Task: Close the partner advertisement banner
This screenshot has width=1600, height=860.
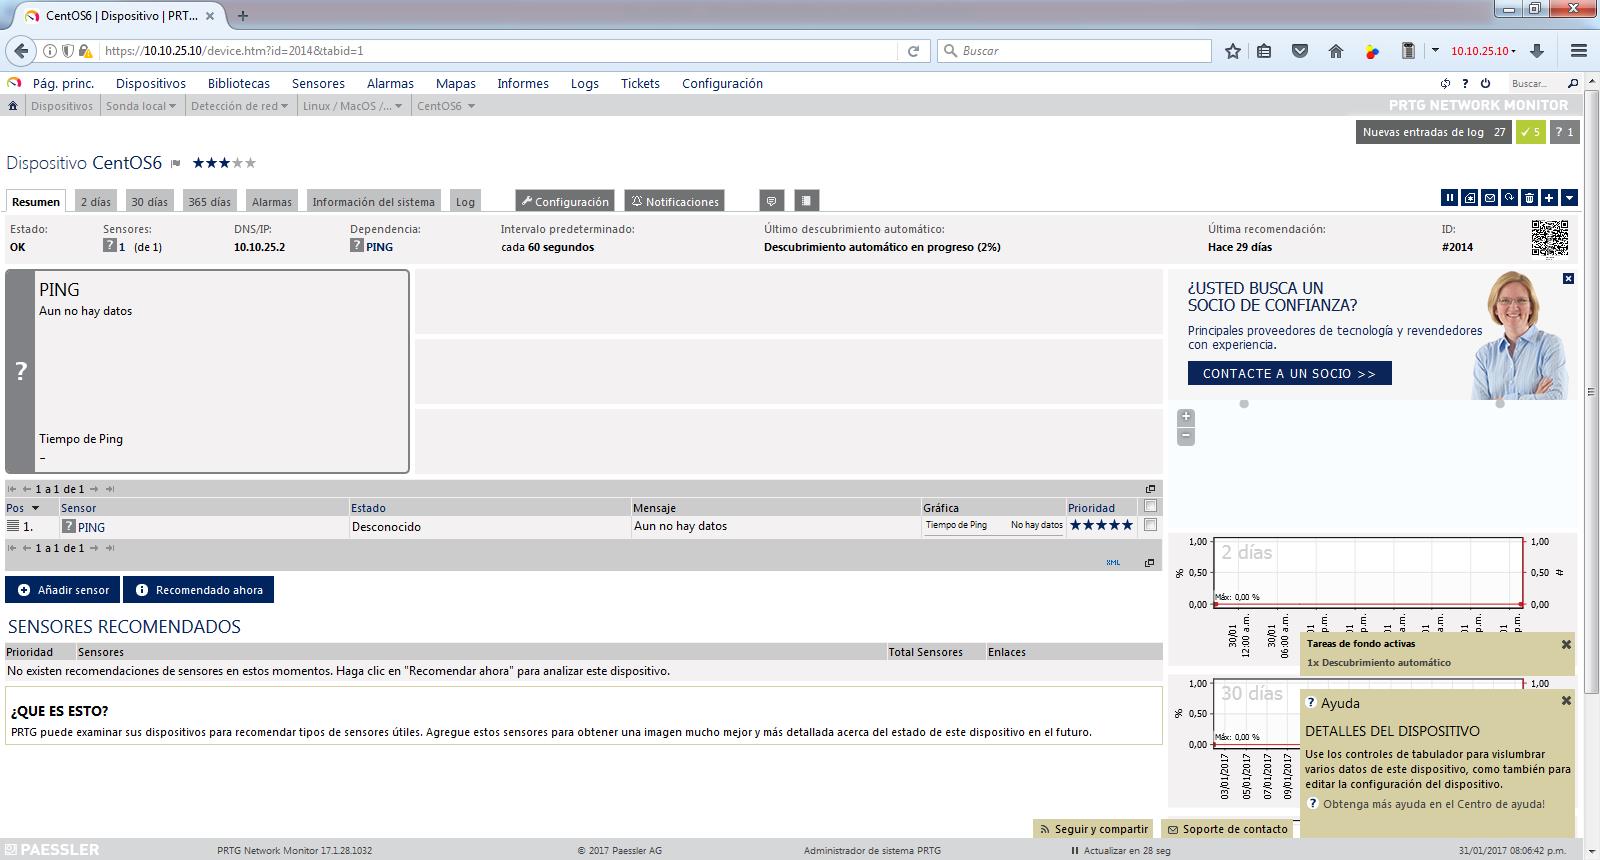Action: pyautogui.click(x=1568, y=278)
